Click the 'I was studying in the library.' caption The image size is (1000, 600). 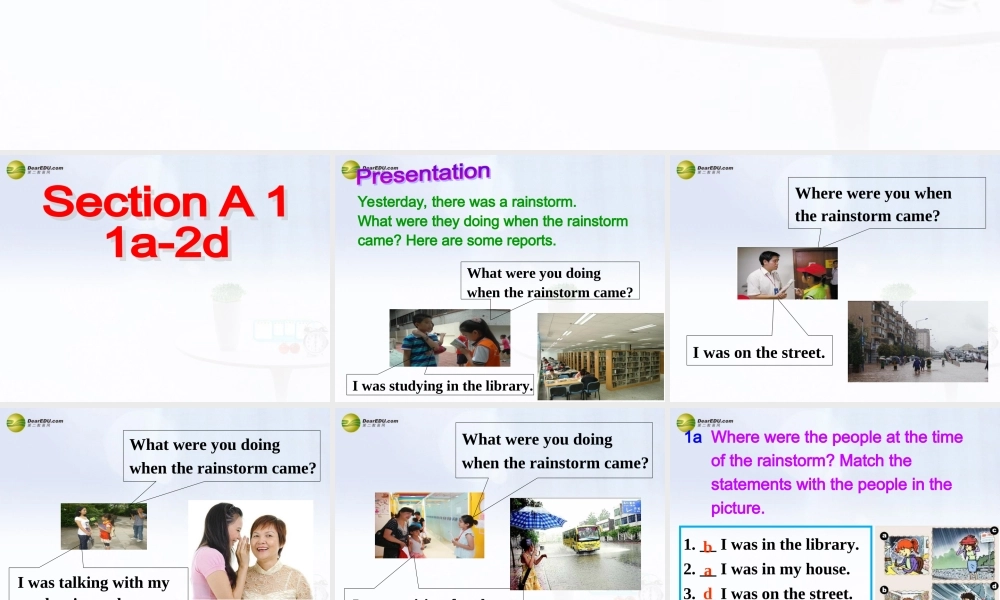tap(440, 385)
